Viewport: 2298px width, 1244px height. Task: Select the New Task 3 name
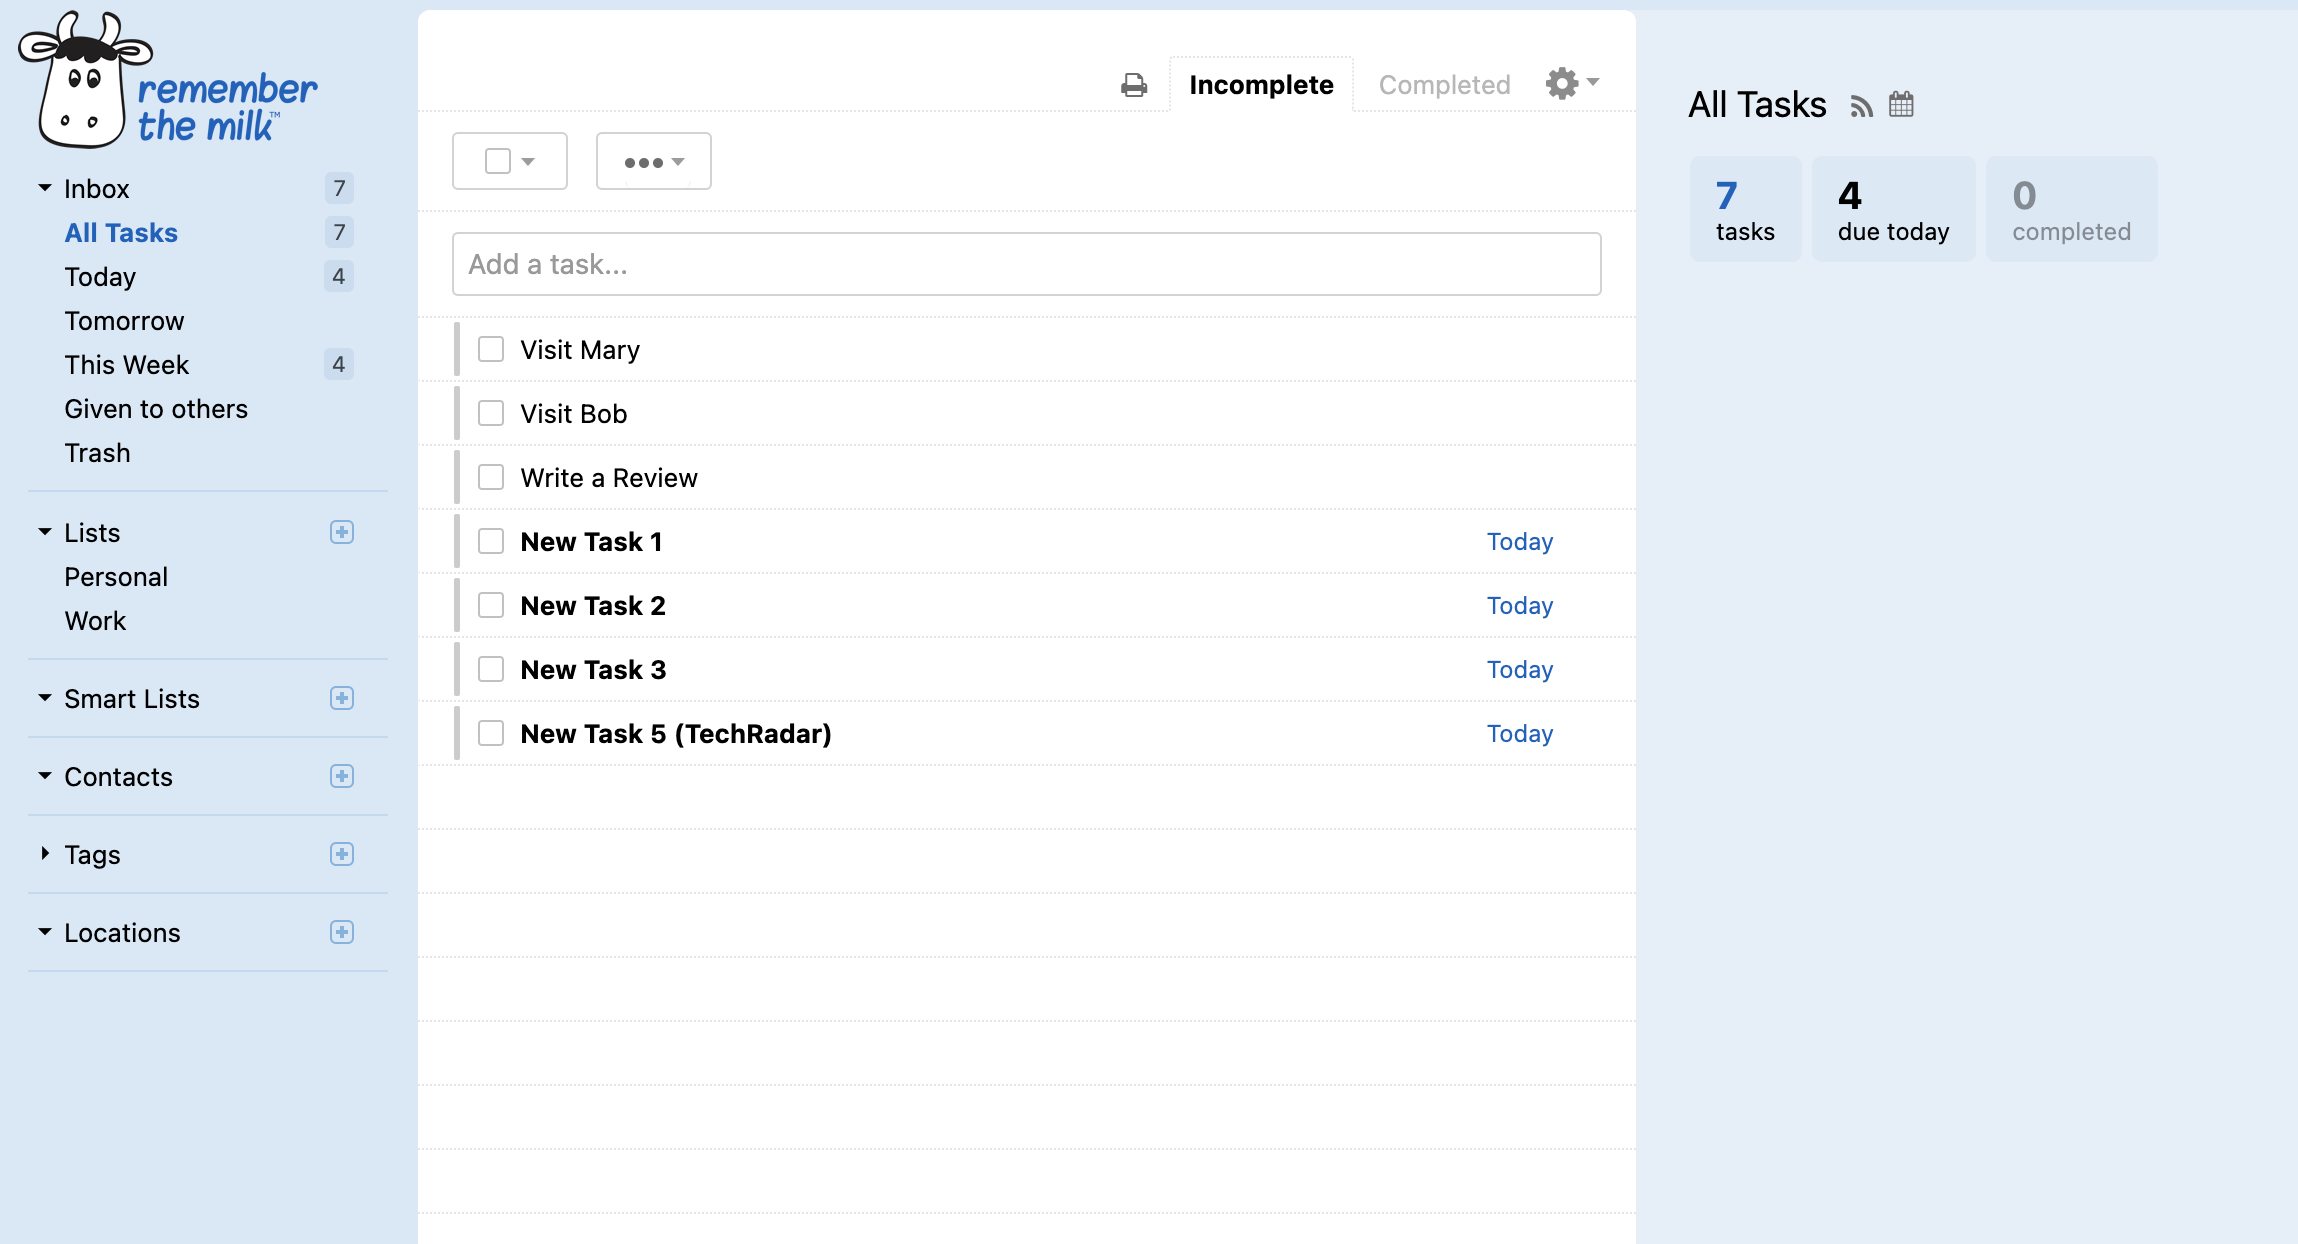tap(593, 670)
